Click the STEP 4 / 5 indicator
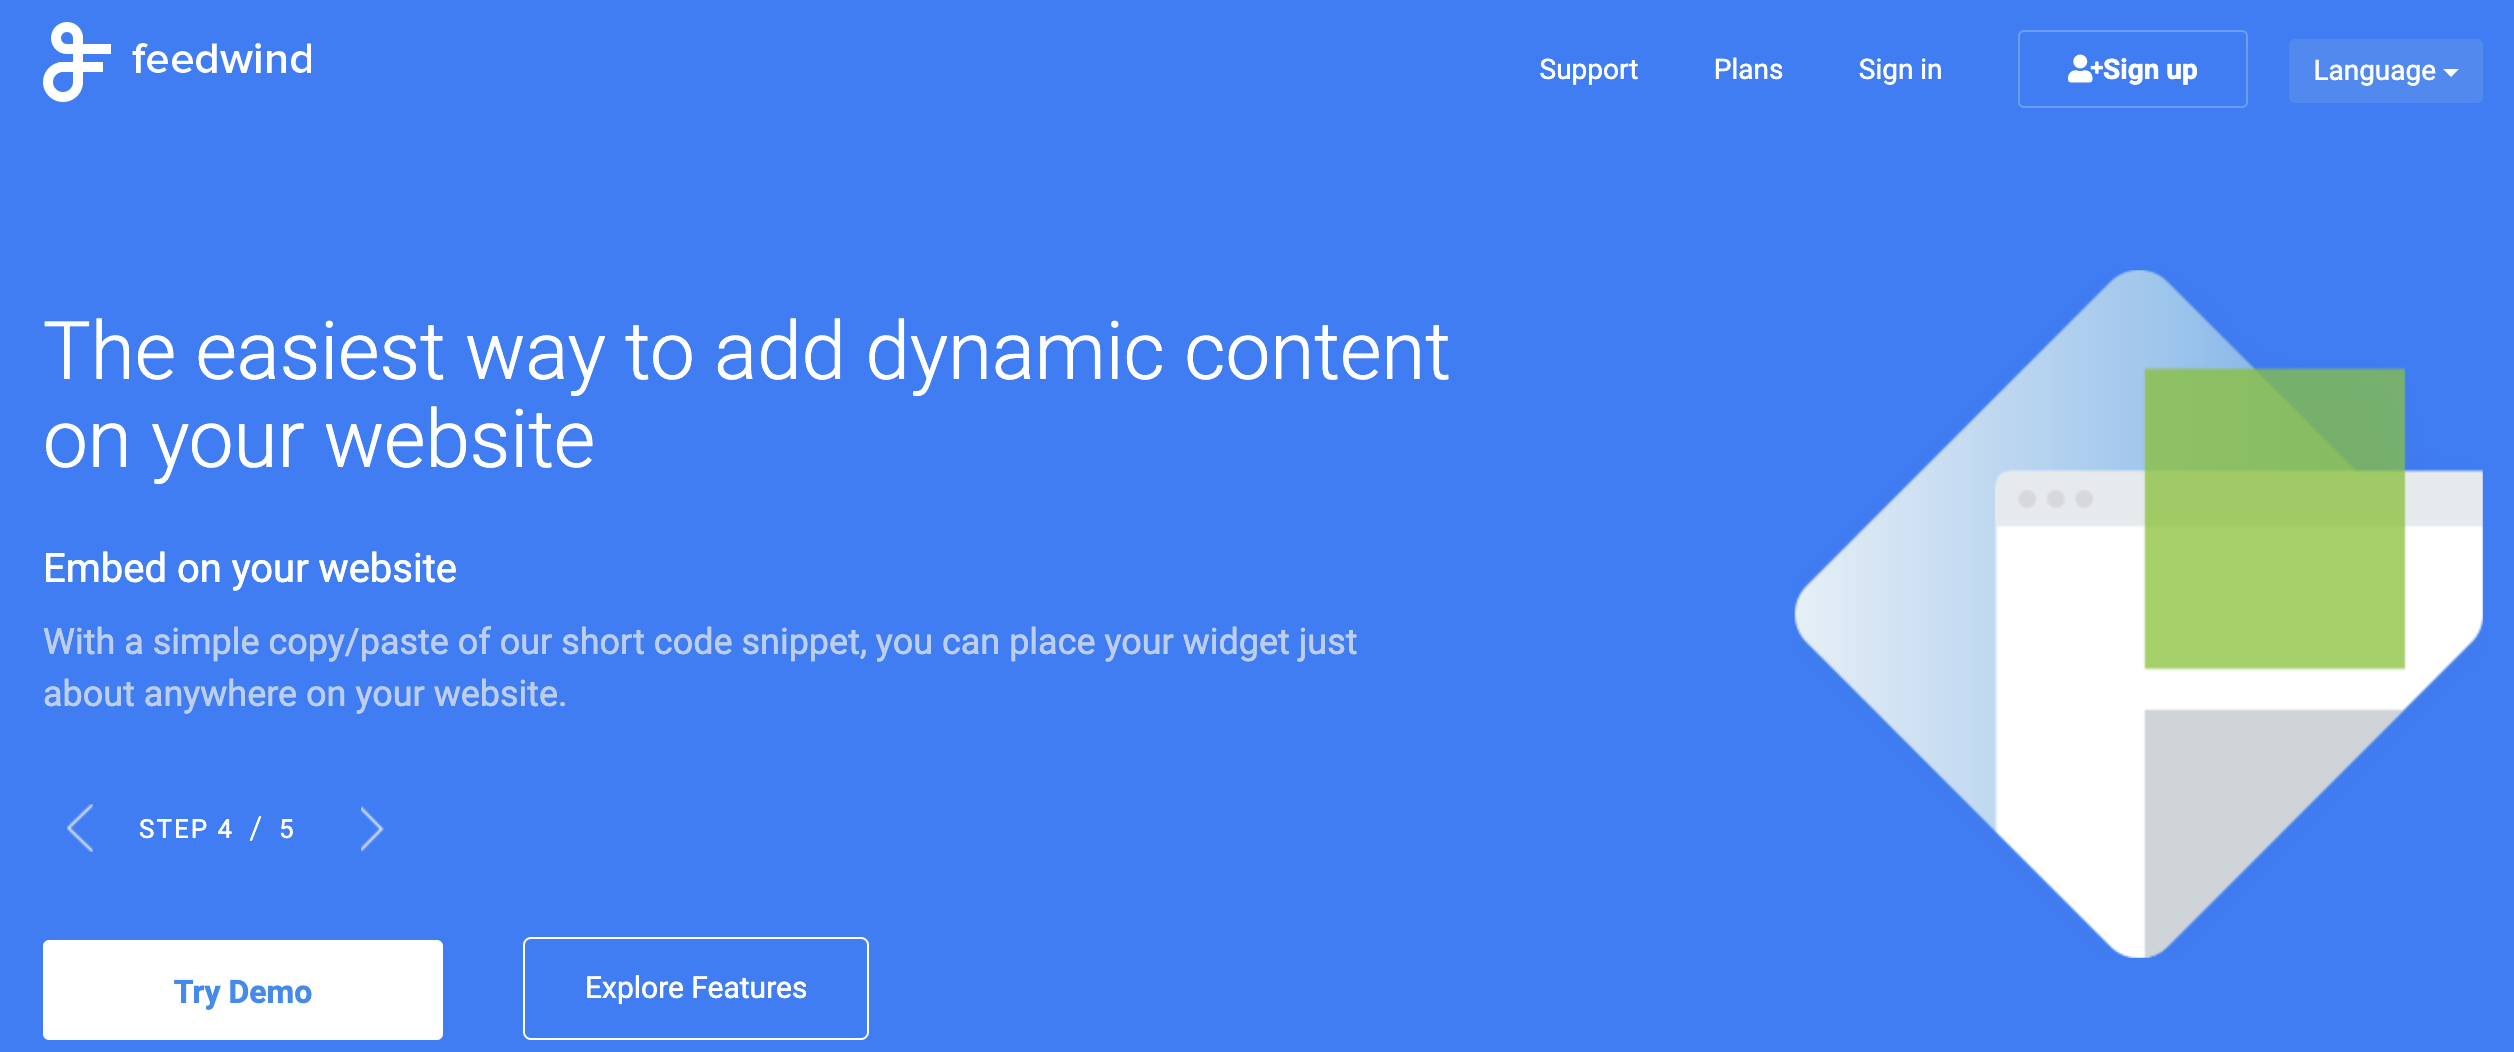 [x=217, y=828]
